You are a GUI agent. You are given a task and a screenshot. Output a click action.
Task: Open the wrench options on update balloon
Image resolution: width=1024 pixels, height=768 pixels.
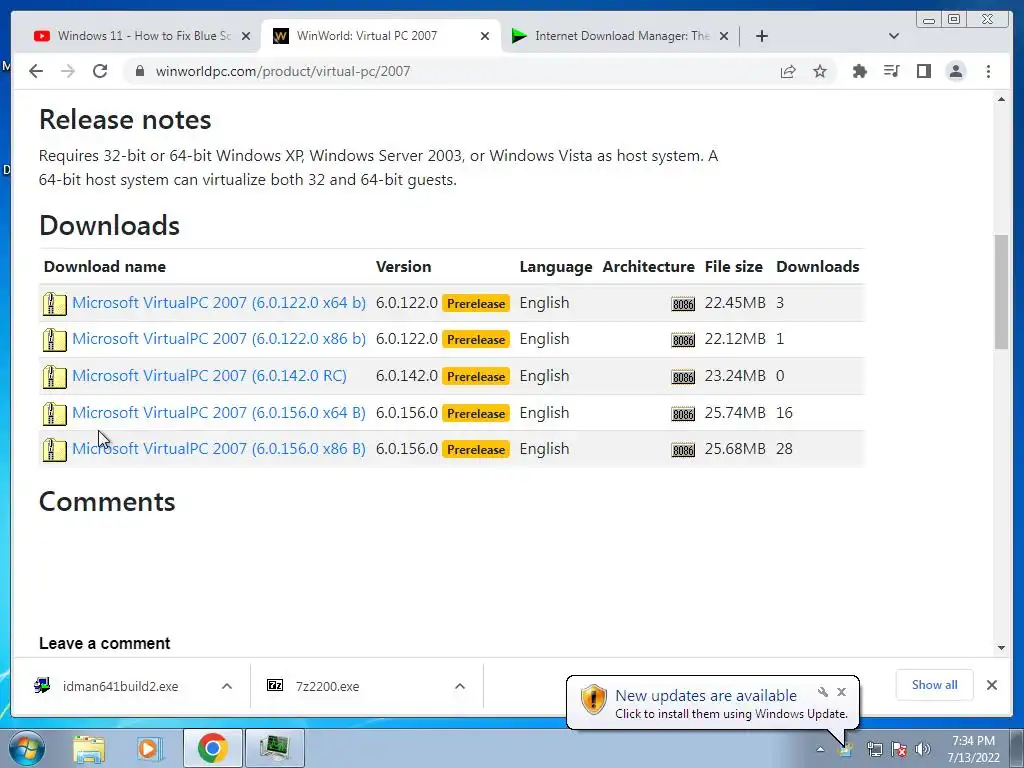[x=823, y=692]
